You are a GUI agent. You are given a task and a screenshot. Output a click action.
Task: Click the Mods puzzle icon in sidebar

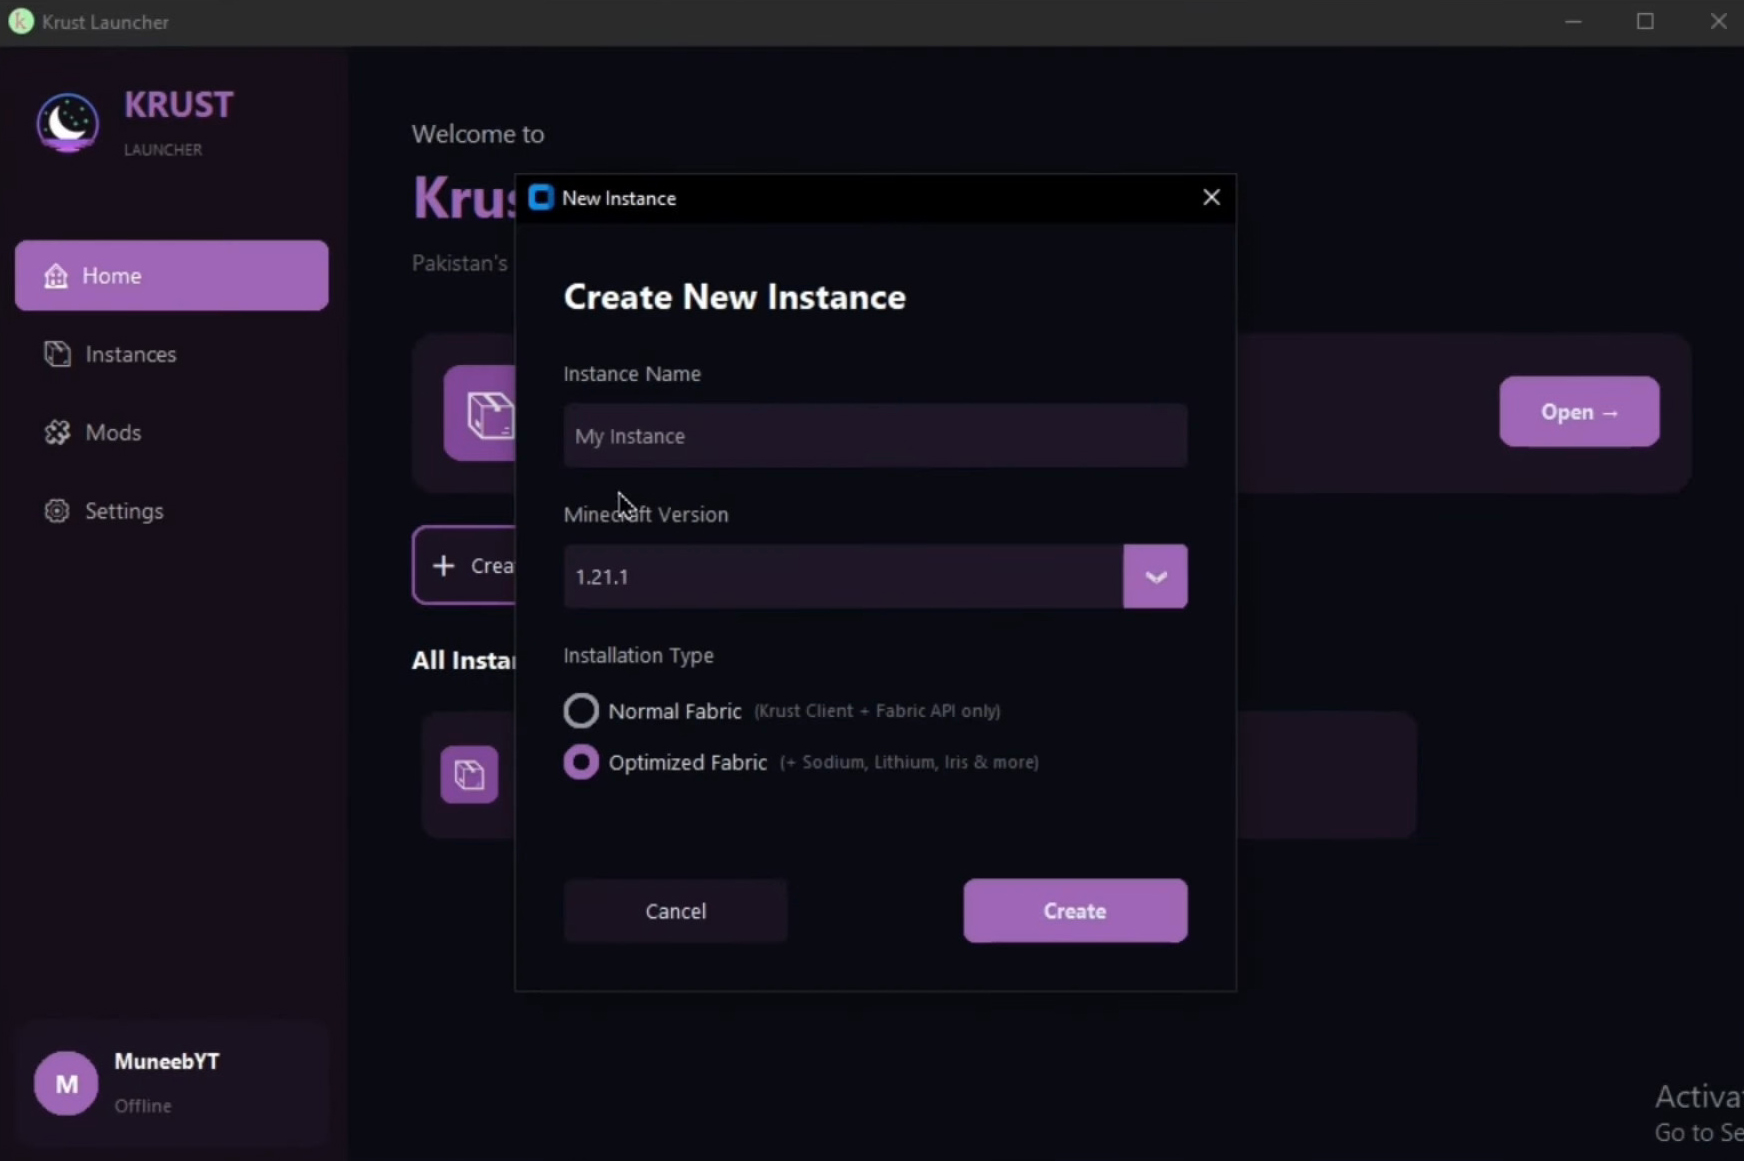point(57,433)
